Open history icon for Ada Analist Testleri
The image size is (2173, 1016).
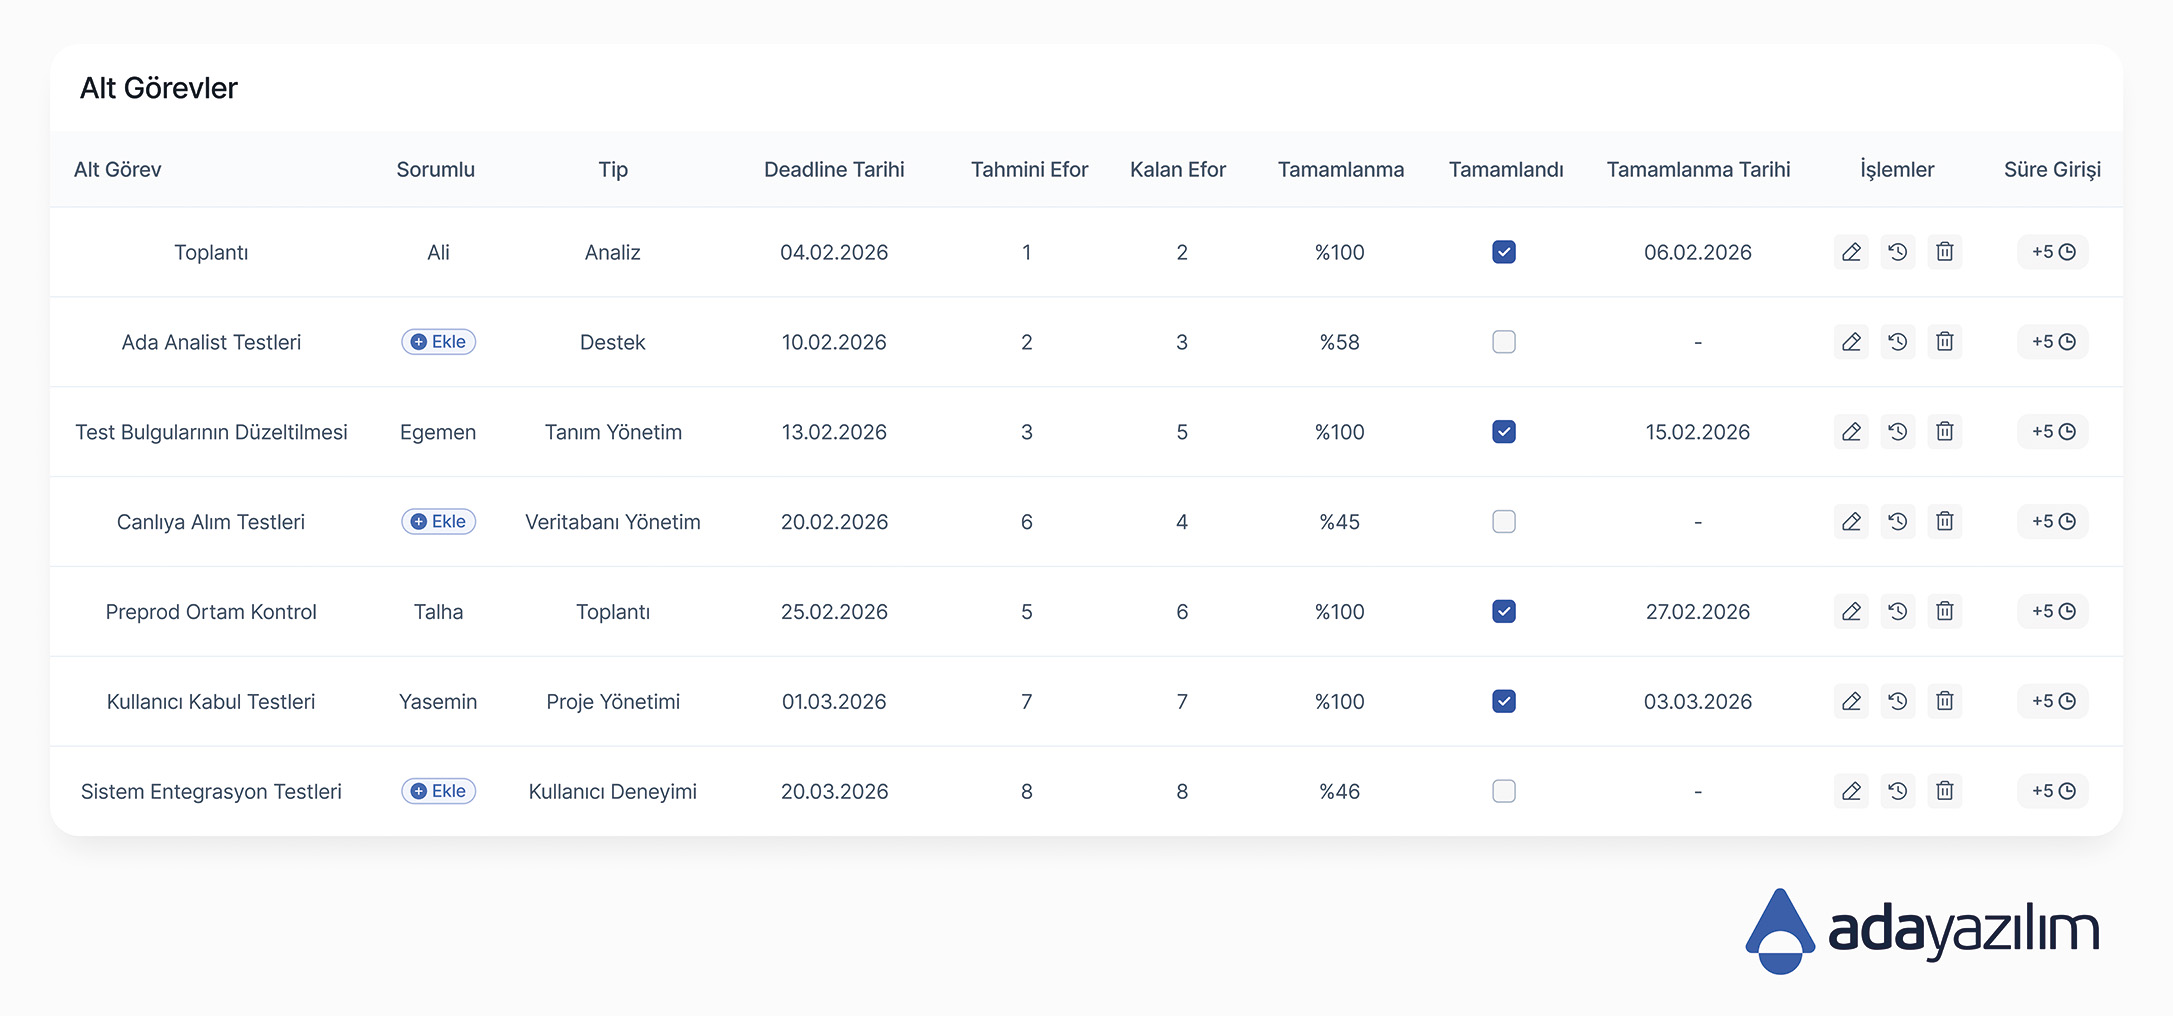point(1897,342)
